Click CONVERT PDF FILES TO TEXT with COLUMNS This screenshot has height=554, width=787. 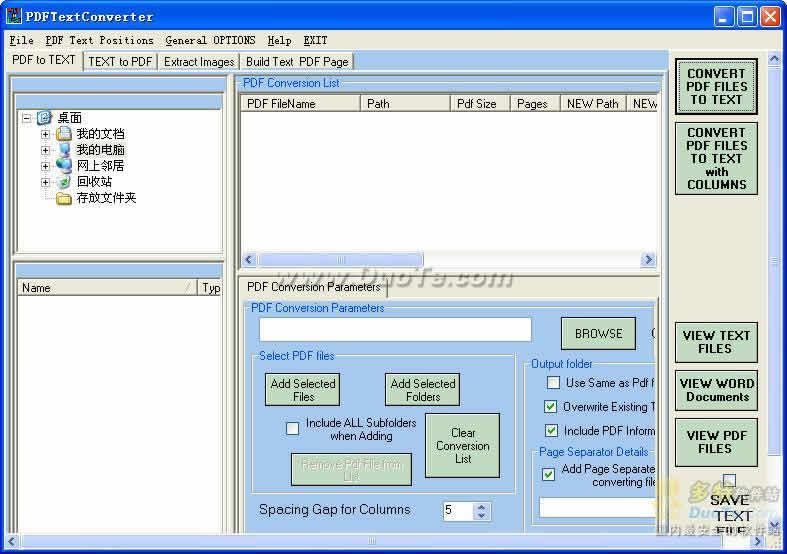coord(716,159)
